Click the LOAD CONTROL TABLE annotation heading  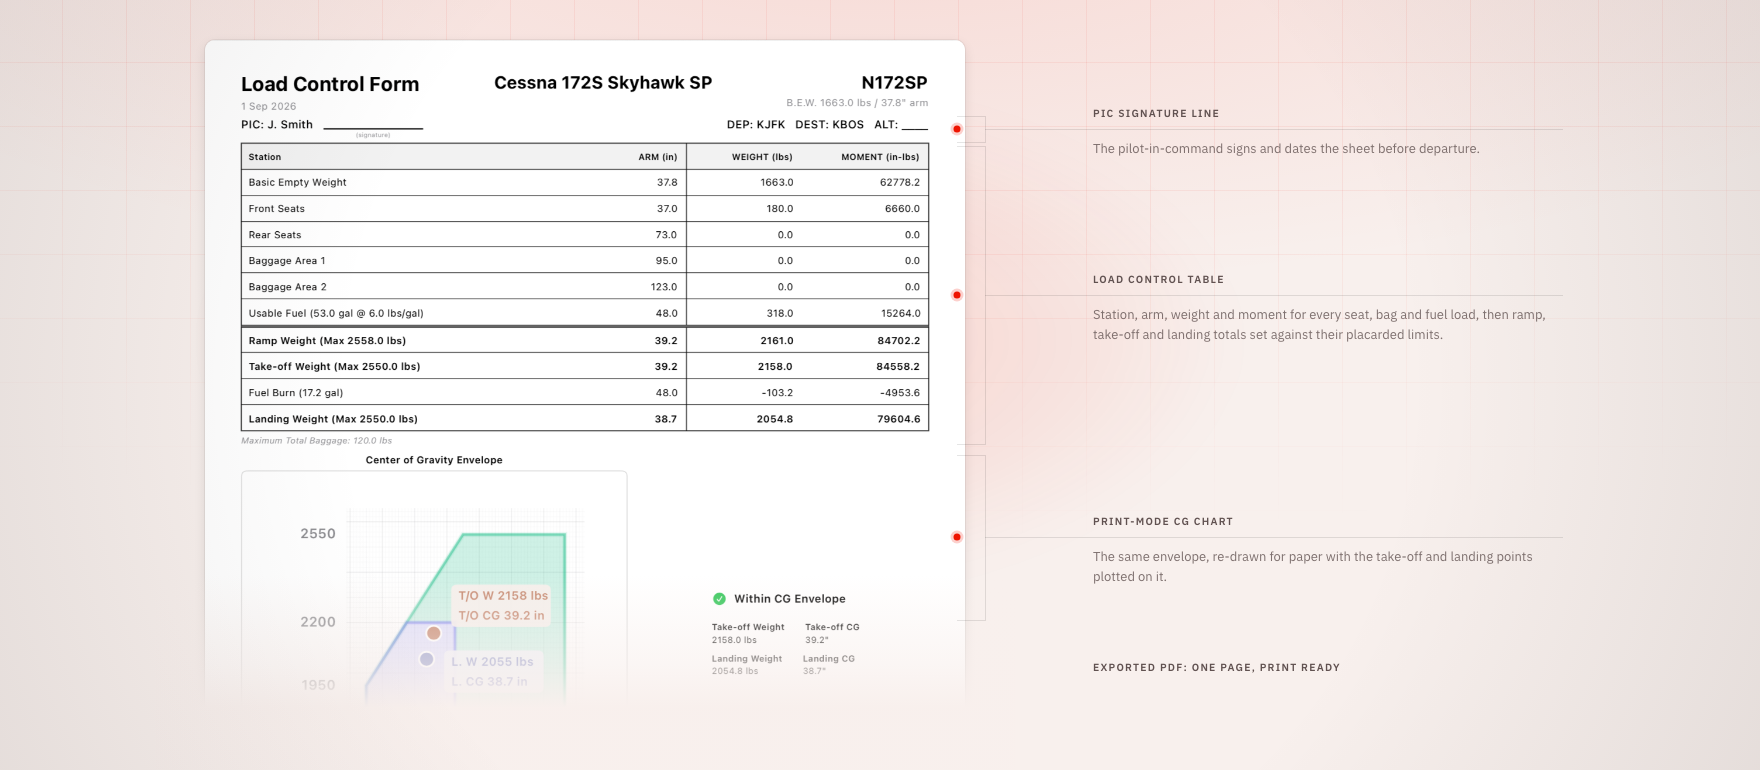[x=1158, y=280]
